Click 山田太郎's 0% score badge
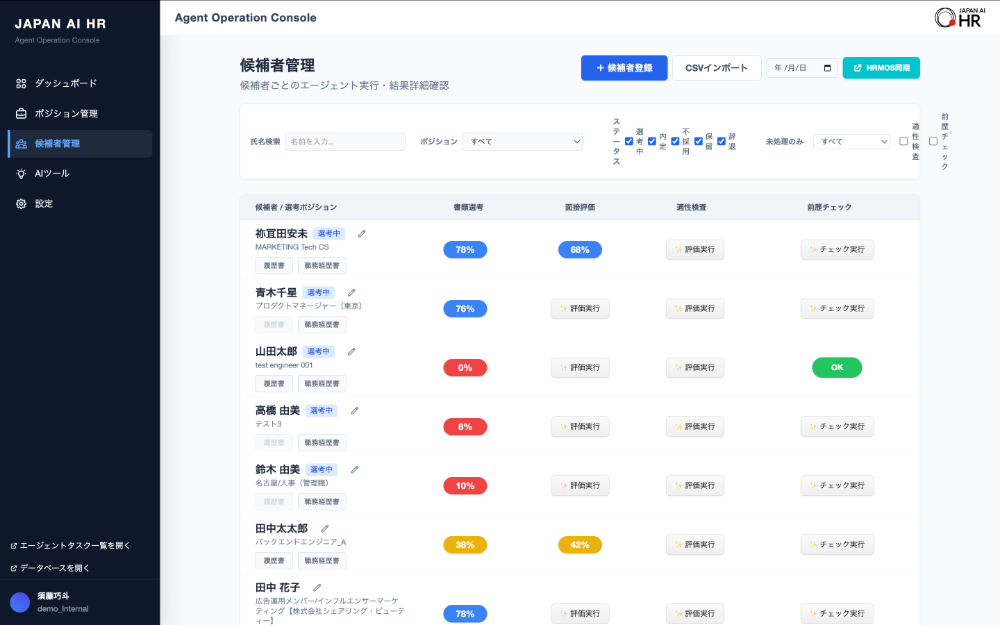 coord(465,367)
